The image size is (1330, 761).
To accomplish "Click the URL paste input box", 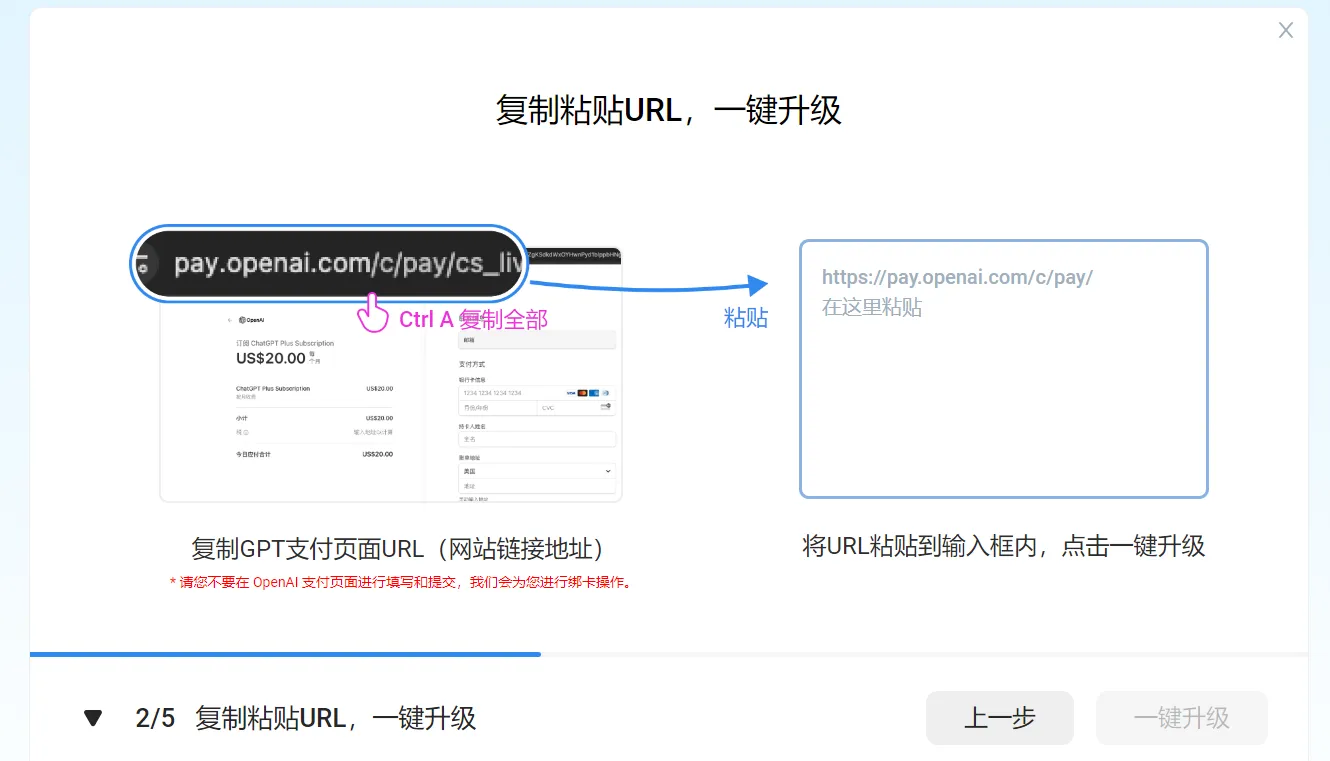I will coord(1004,368).
